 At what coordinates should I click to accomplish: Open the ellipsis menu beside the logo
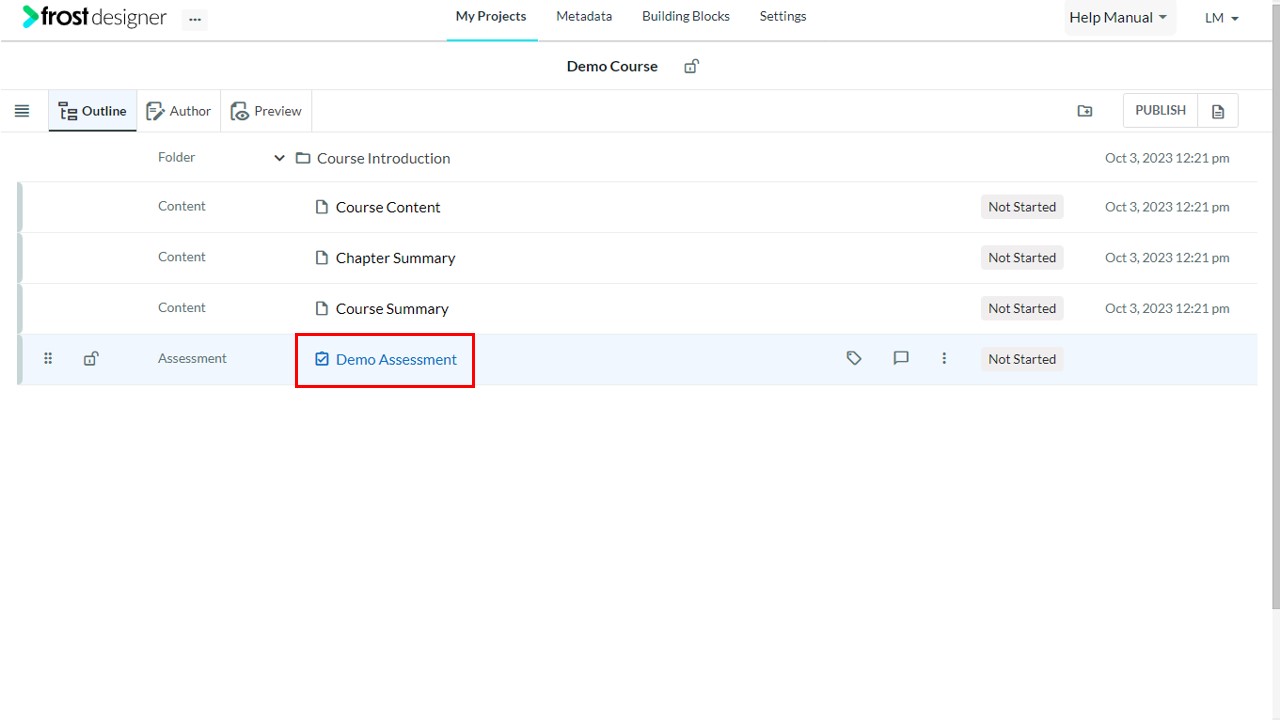pos(195,19)
